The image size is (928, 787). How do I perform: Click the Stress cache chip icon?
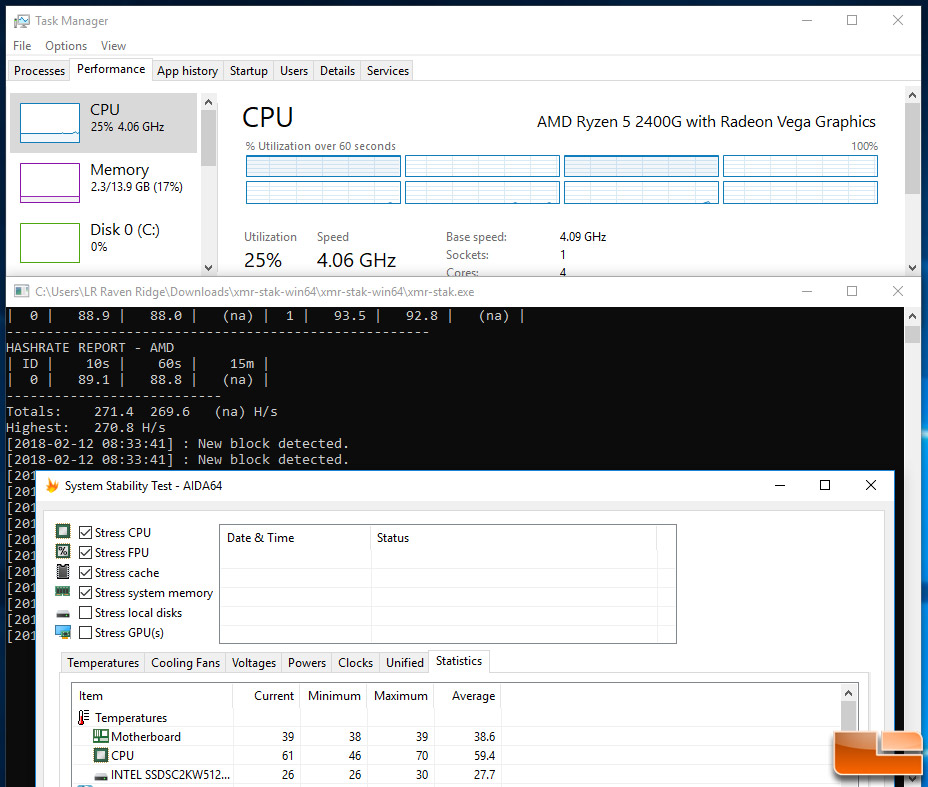click(63, 572)
